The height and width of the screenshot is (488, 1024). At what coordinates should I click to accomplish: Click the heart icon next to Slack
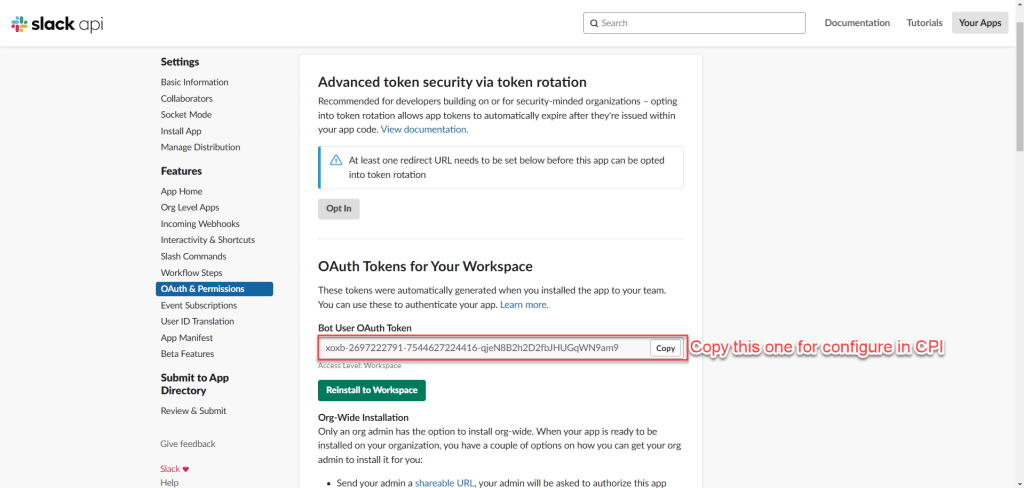pyautogui.click(x=186, y=468)
